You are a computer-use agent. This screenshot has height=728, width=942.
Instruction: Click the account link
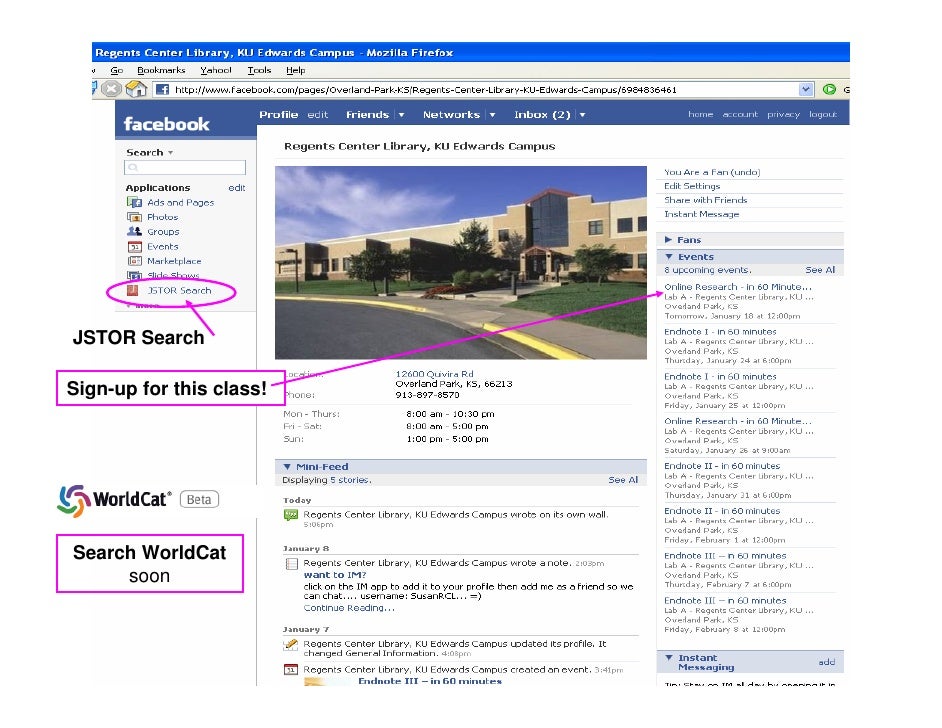point(740,114)
